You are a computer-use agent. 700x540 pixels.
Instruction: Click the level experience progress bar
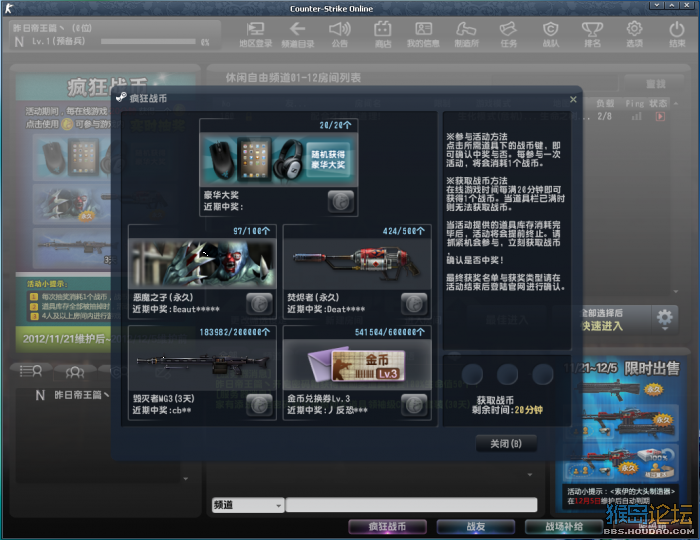[148, 42]
